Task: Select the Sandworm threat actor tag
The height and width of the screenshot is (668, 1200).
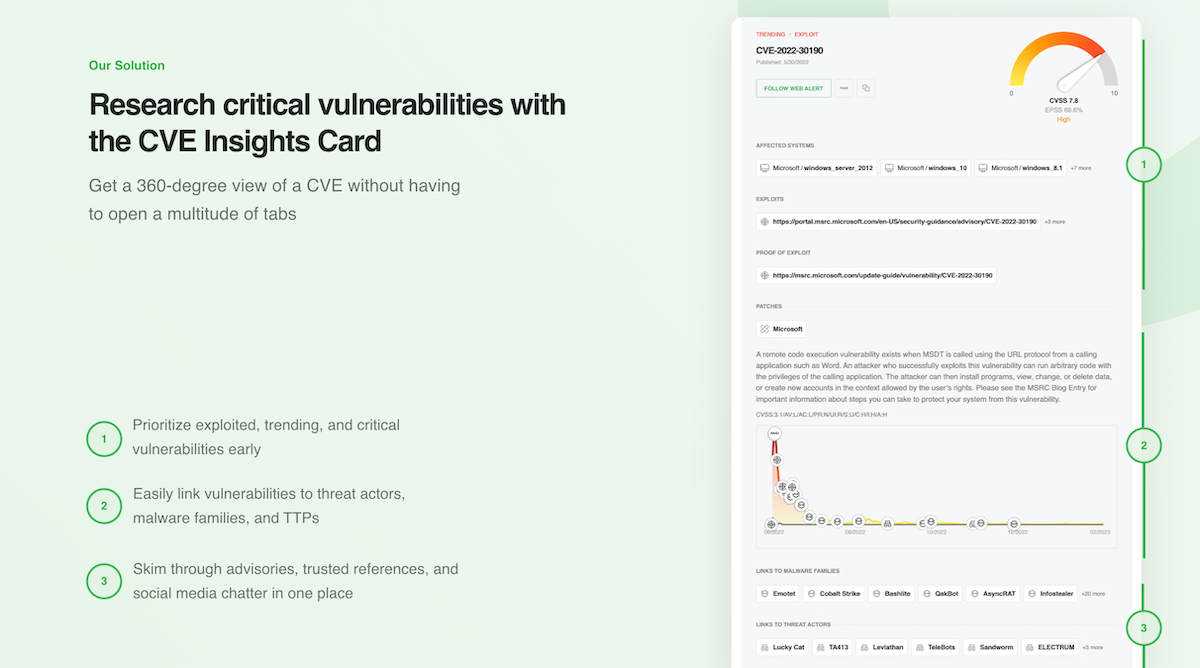Action: pos(990,647)
